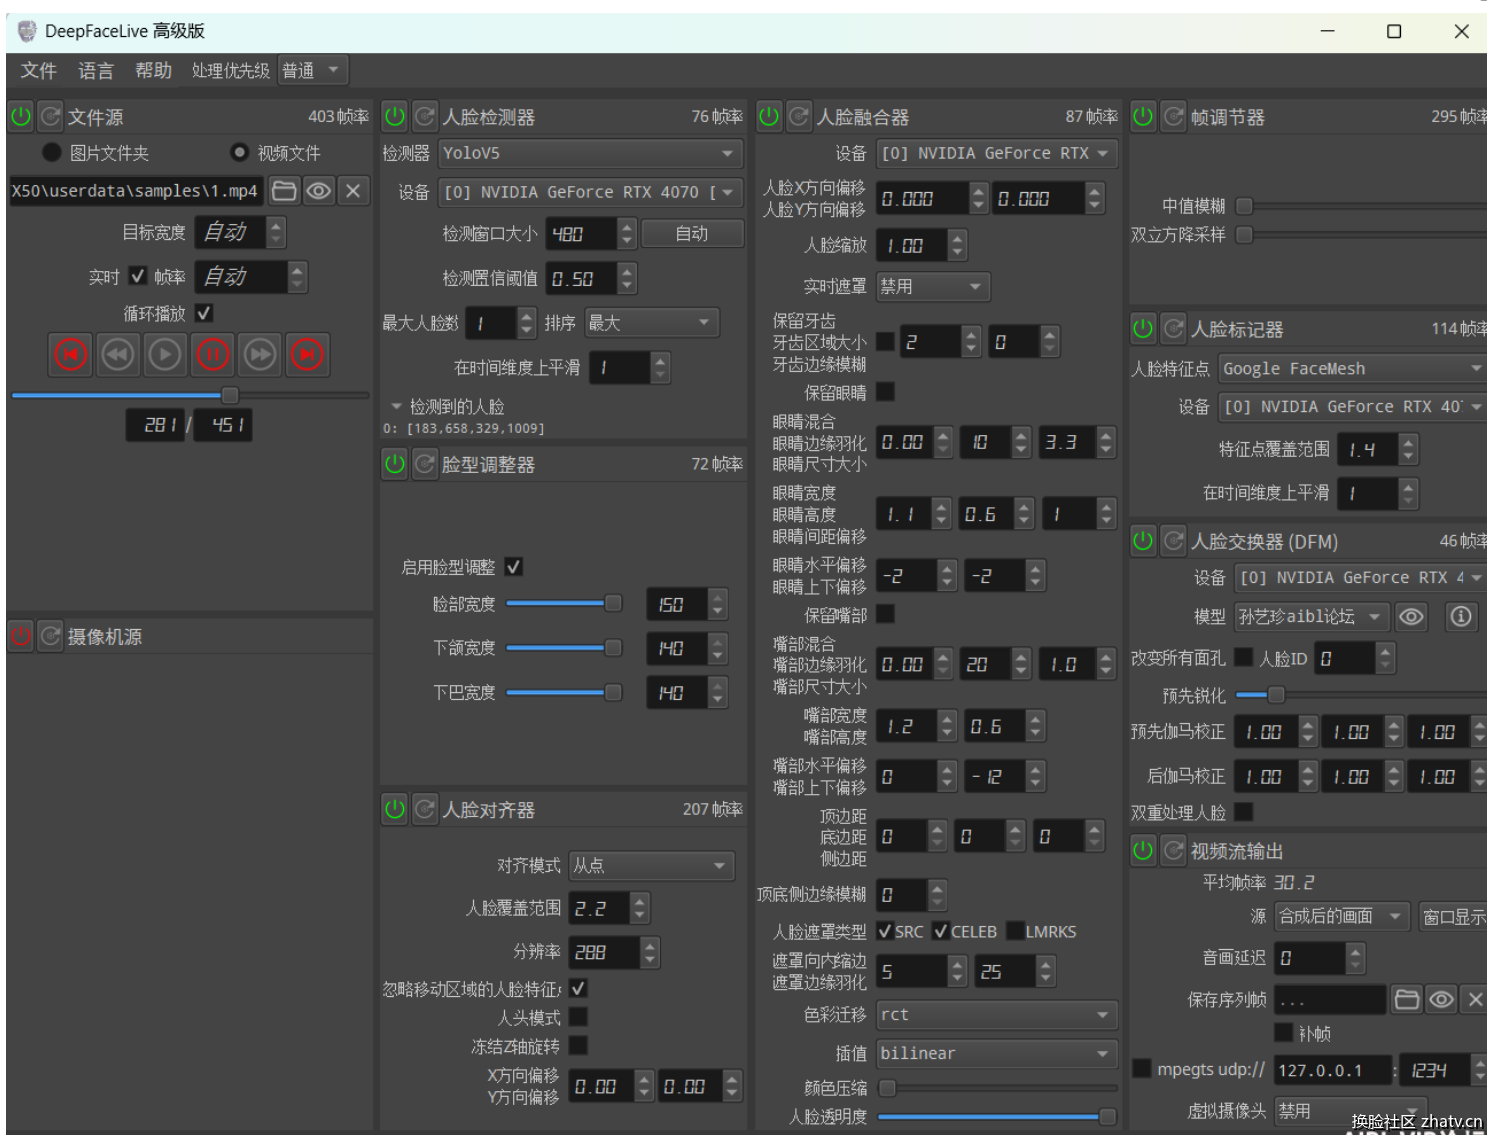Click the info icon next to DFM model
Image resolution: width=1487 pixels, height=1135 pixels.
point(1460,617)
